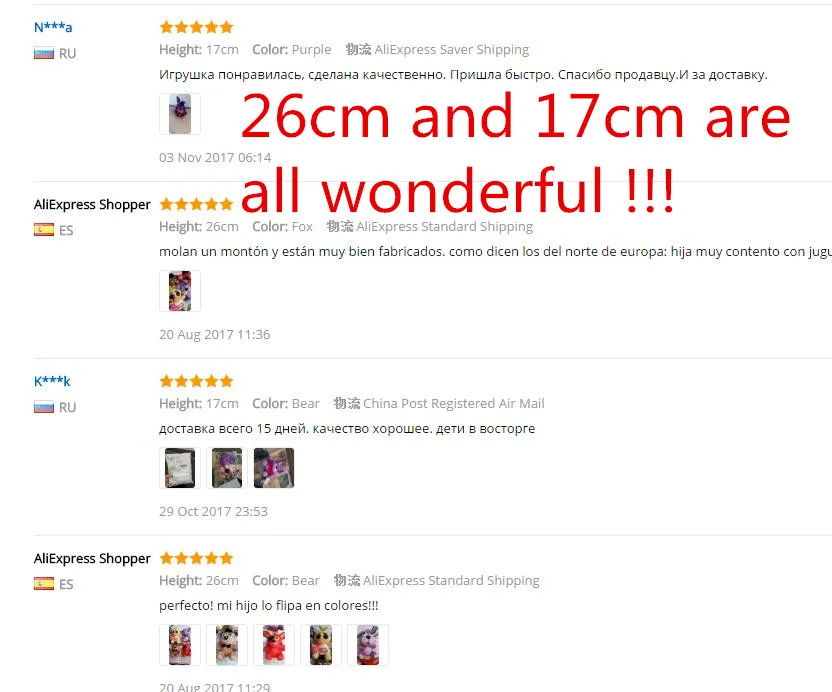Click the Russian flag icon under N***a
The image size is (832, 692).
click(44, 54)
